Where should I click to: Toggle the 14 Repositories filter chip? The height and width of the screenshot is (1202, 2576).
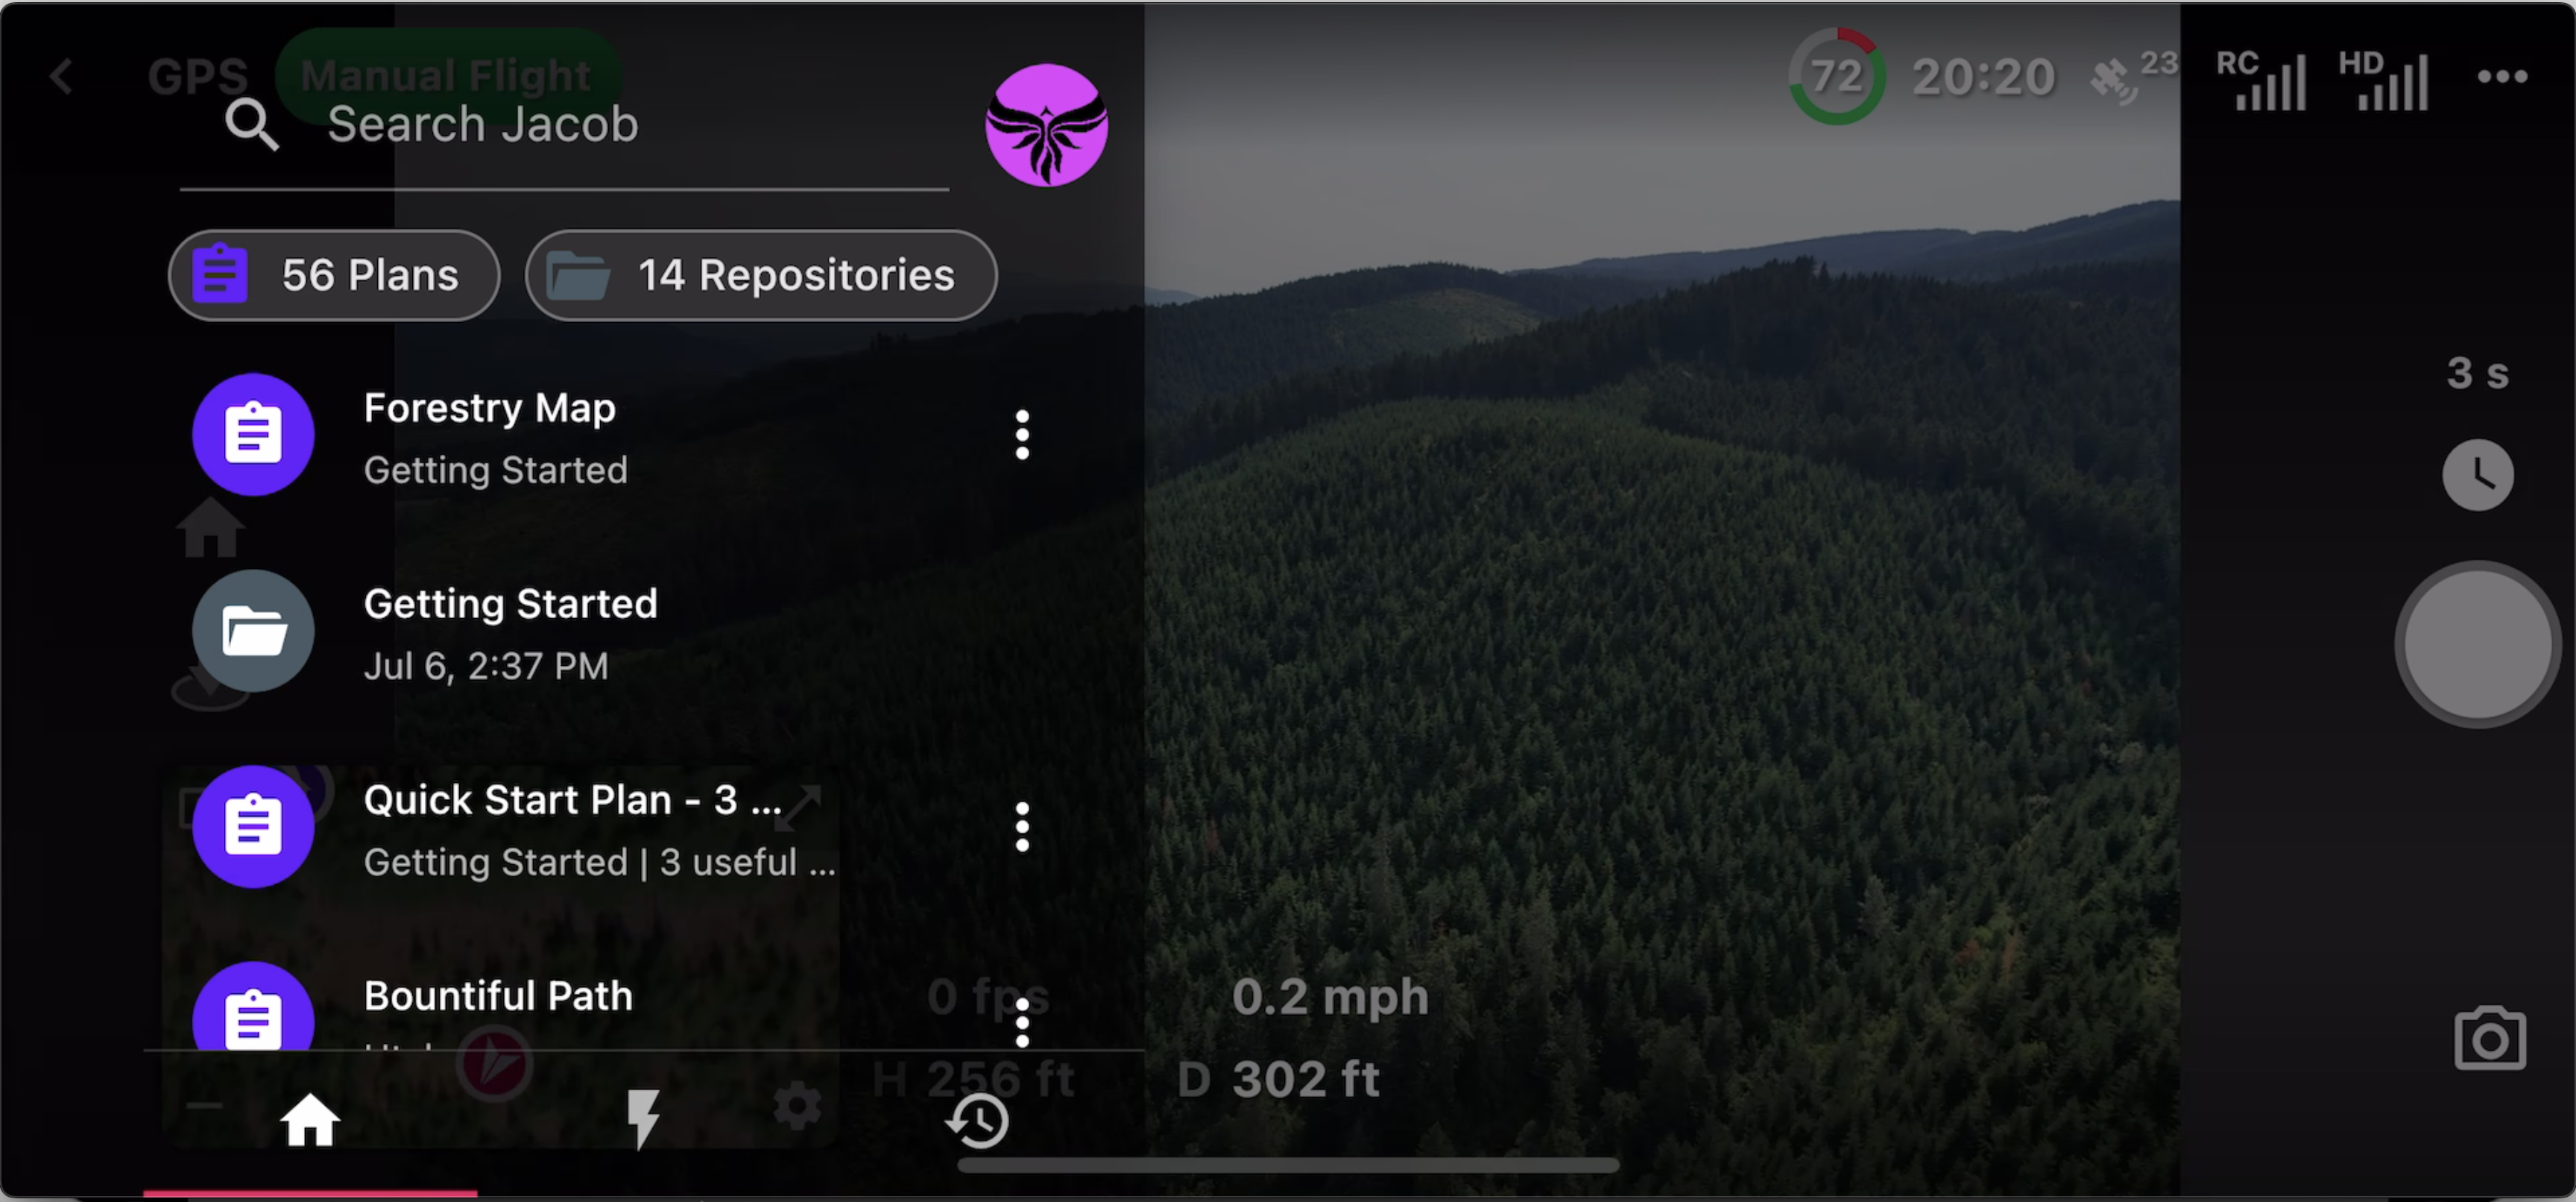coord(761,275)
